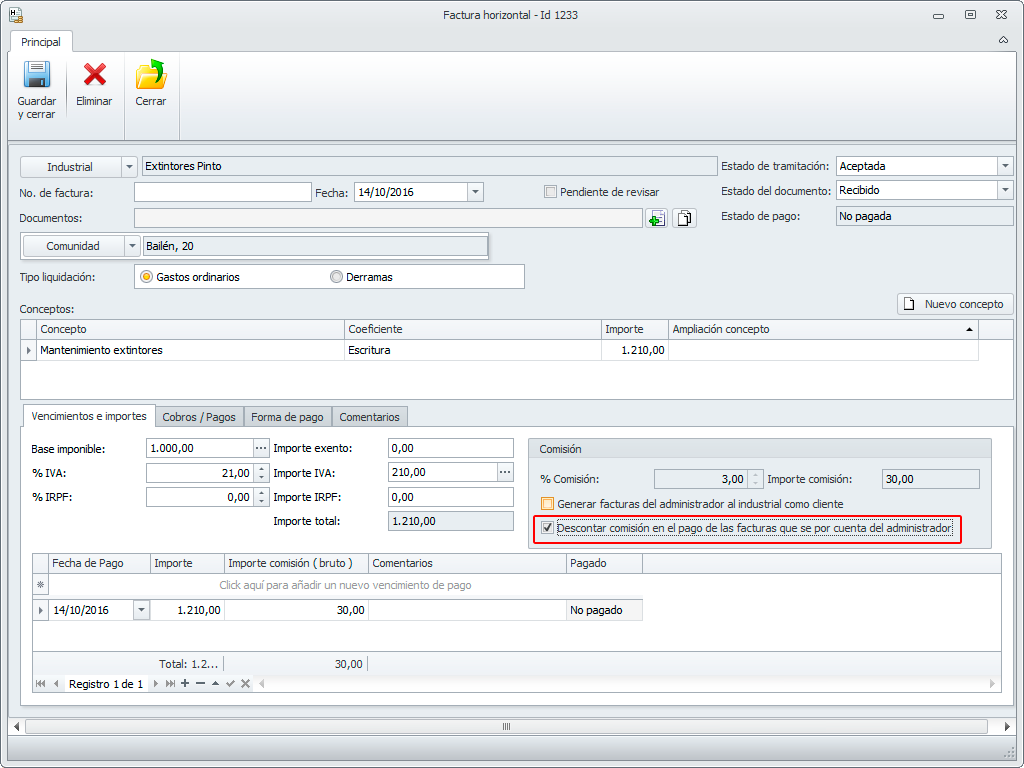Viewport: 1024px width, 768px height.
Task: Click the add document icon beside Documentos
Action: tap(656, 218)
